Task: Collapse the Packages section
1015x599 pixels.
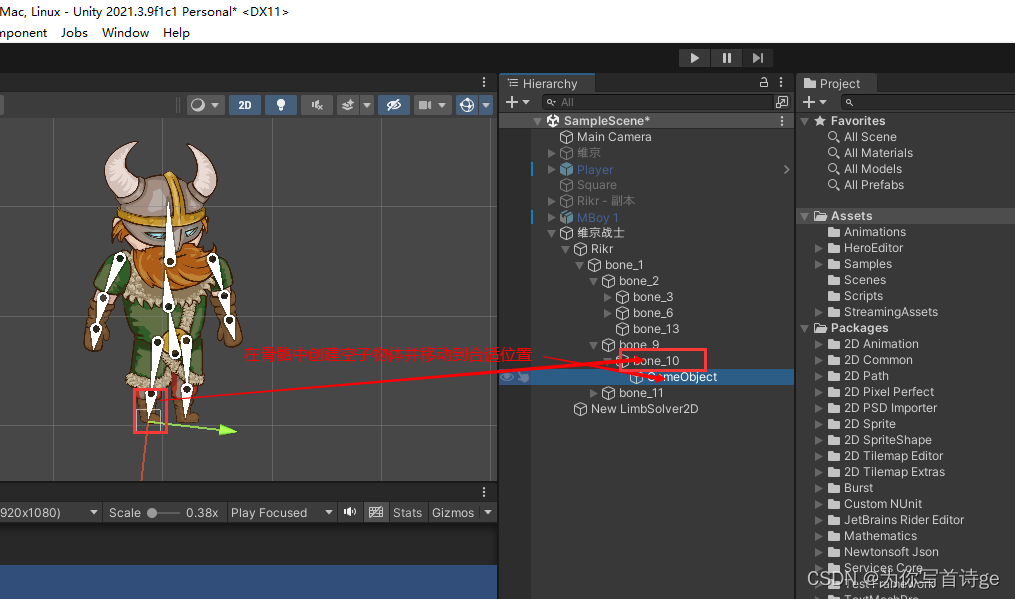Action: pos(805,328)
